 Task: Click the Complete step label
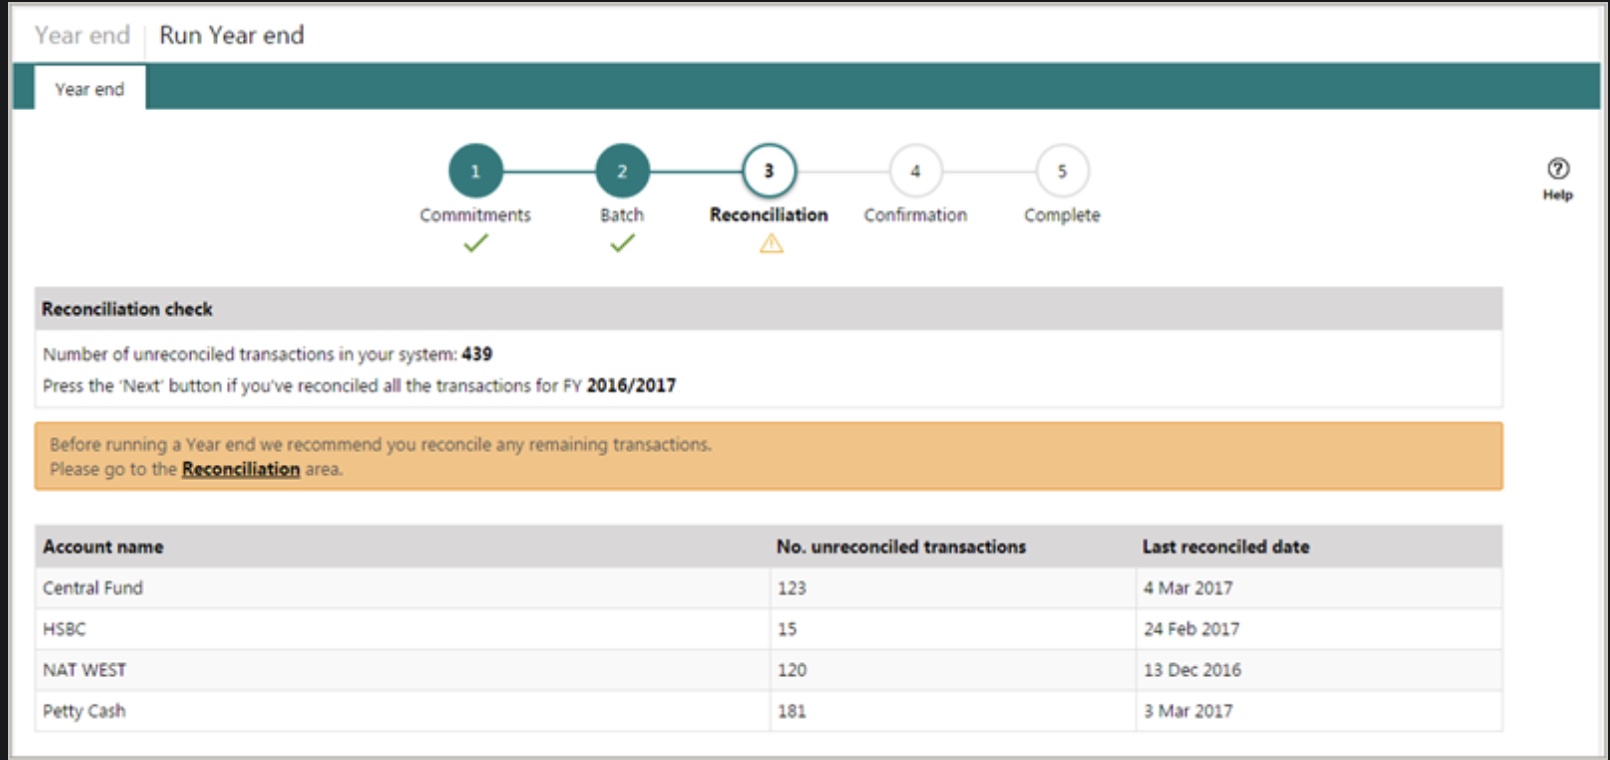1062,215
